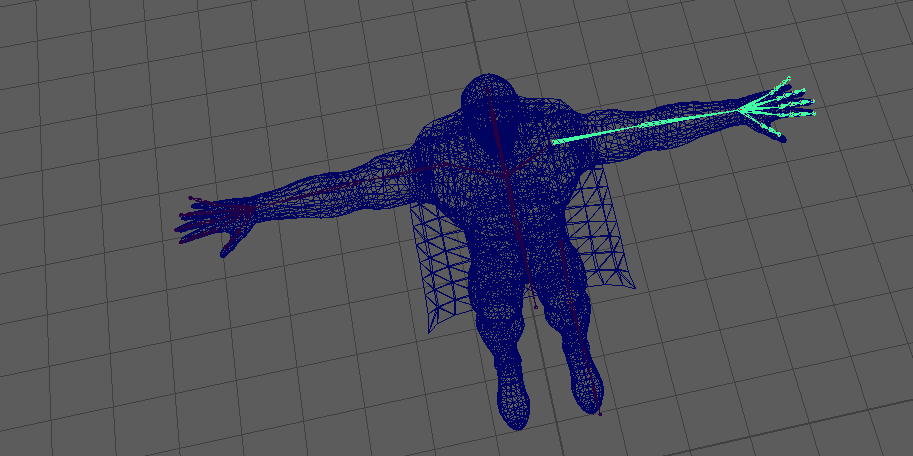The height and width of the screenshot is (456, 913).
Task: Select the red joint at the foot tip
Action: [x=600, y=413]
